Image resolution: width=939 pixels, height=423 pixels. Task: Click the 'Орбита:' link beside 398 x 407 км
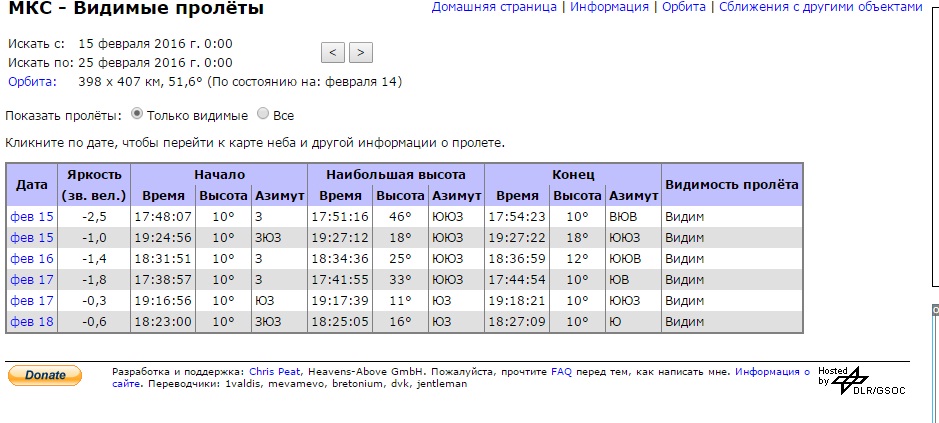tap(32, 82)
